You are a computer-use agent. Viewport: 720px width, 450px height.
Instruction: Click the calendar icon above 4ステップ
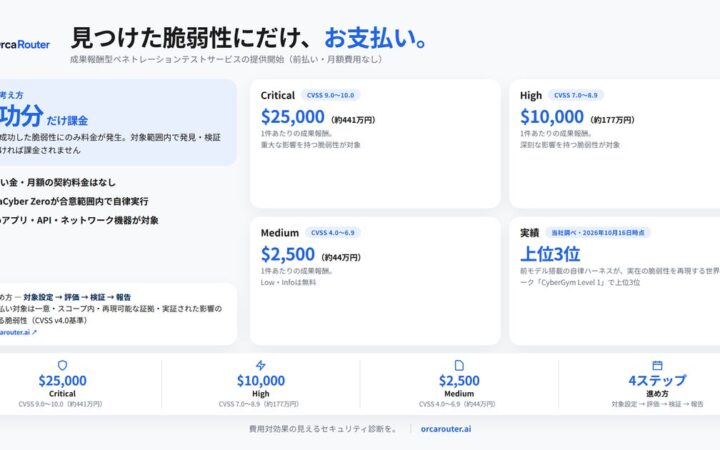point(658,365)
